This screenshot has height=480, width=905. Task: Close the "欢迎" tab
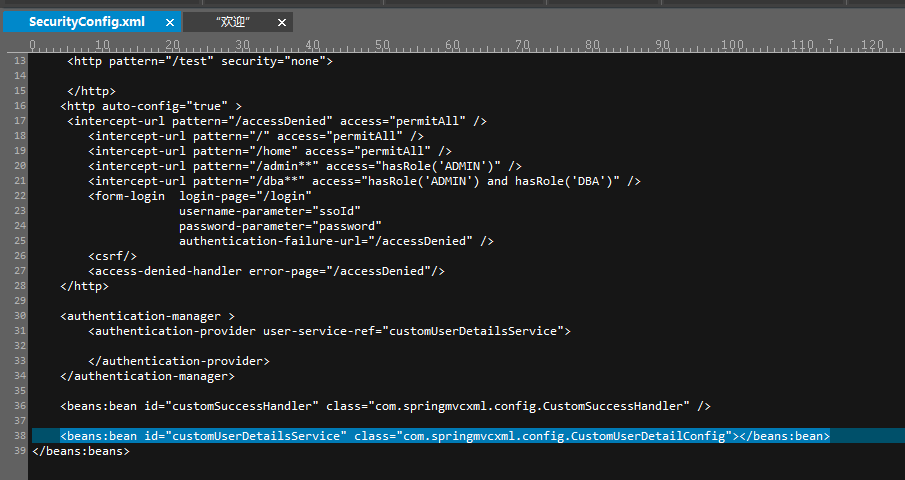pyautogui.click(x=282, y=22)
